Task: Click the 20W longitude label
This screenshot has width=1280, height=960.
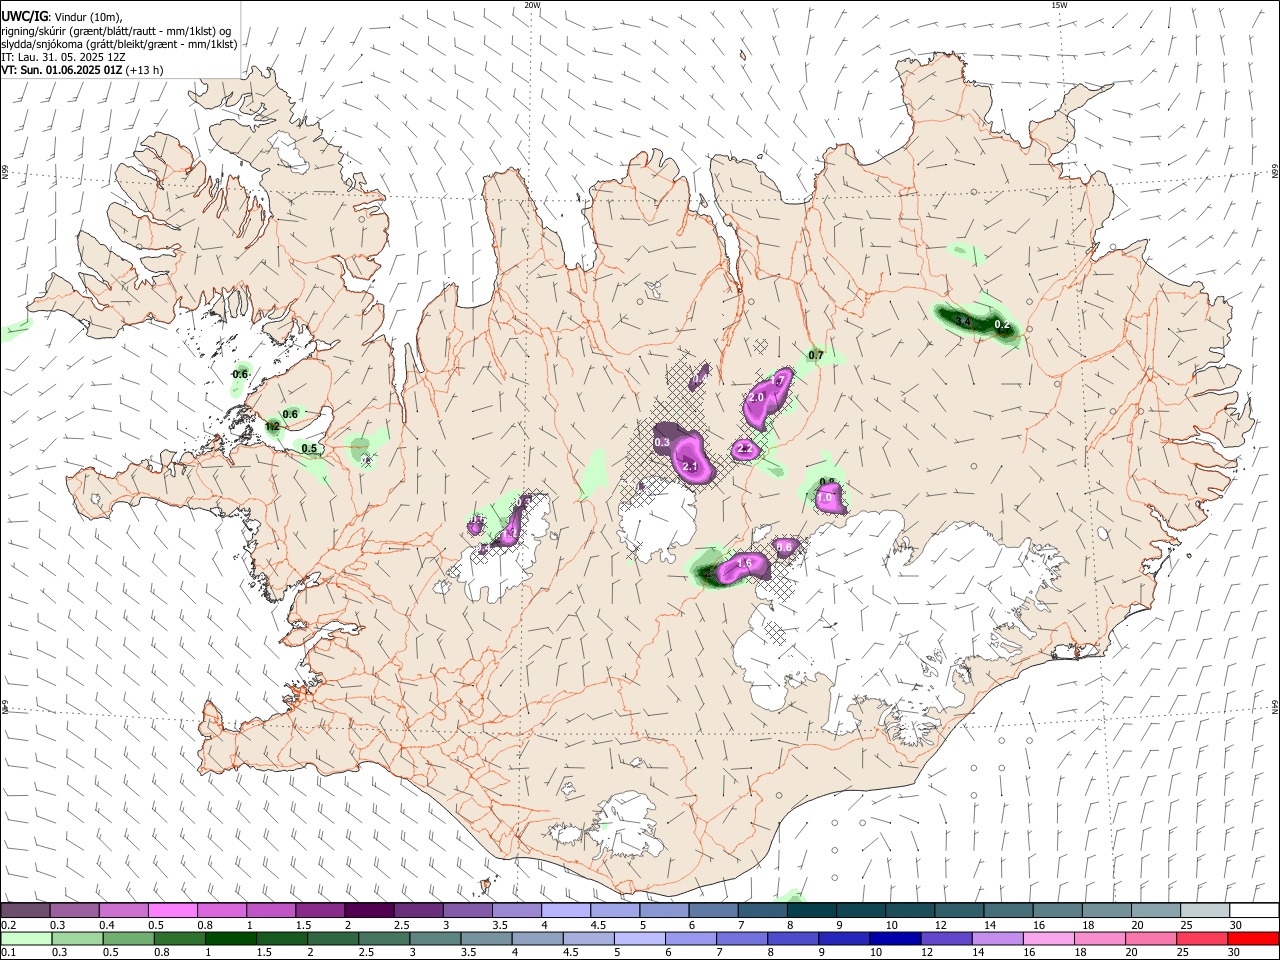Action: [x=532, y=5]
